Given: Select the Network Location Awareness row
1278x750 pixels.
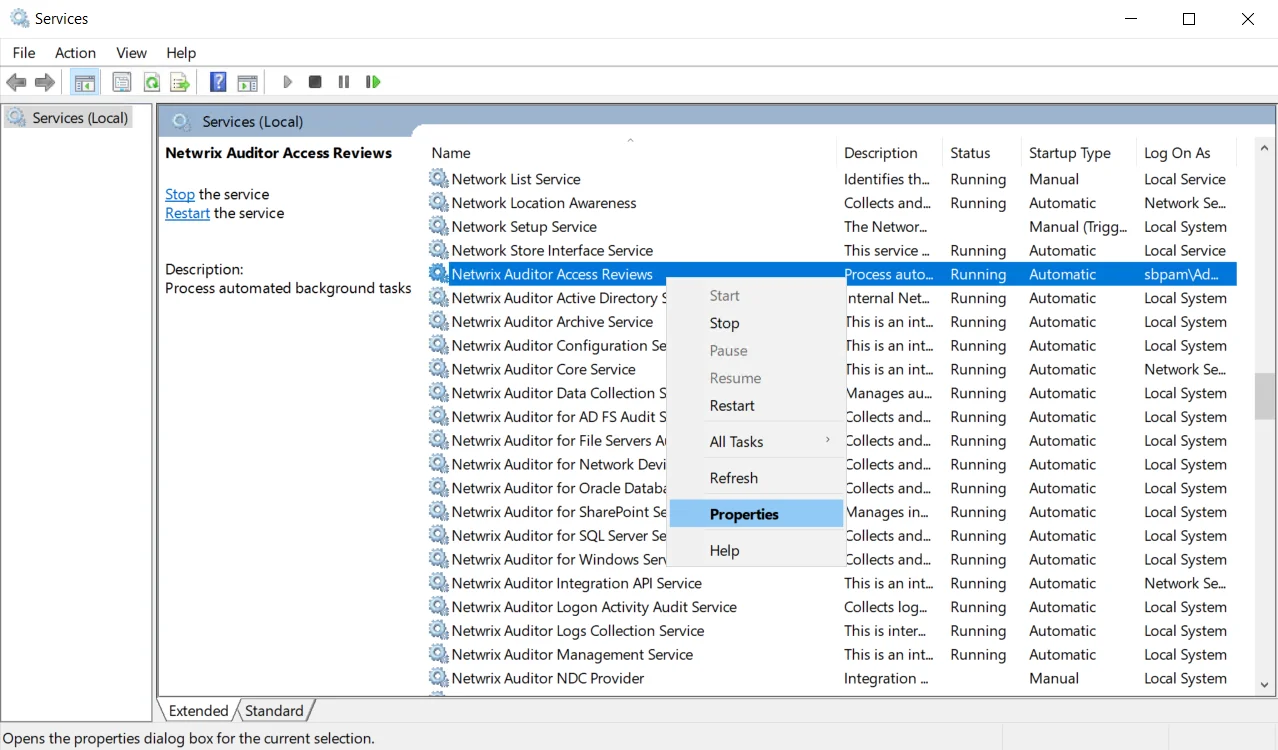Looking at the screenshot, I should tap(832, 203).
